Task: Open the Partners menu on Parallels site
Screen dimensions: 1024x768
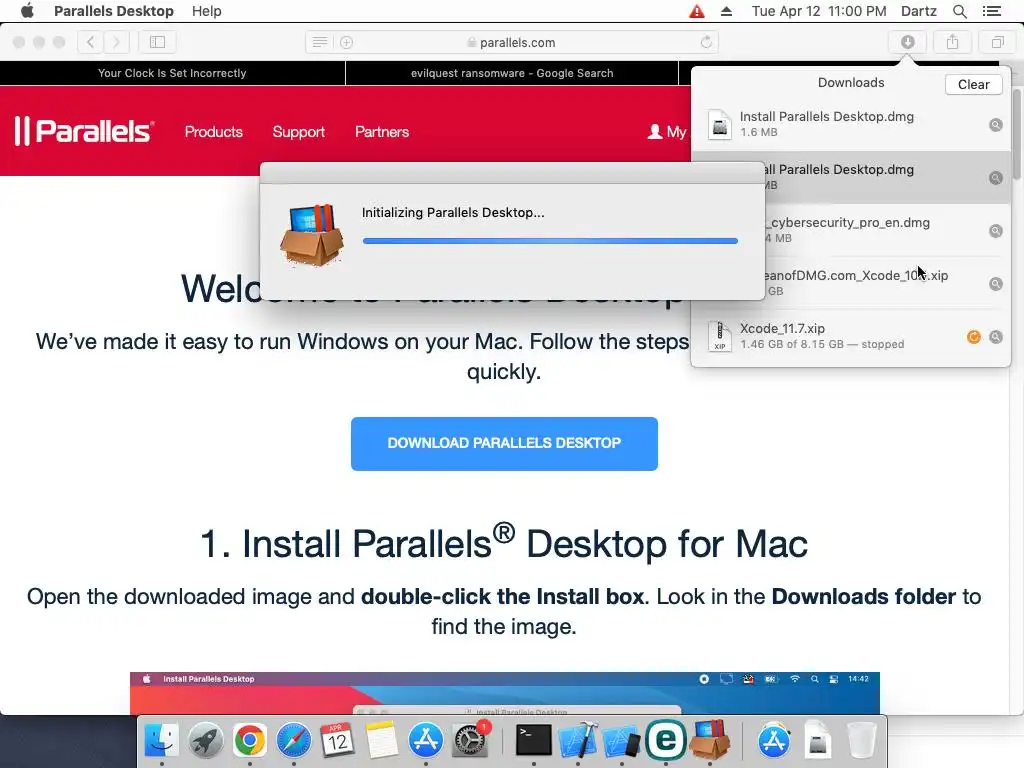Action: coord(382,132)
